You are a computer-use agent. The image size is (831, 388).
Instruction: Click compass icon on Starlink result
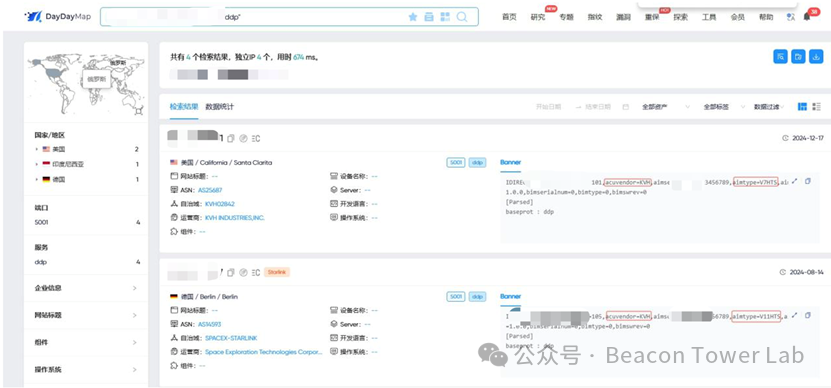click(243, 272)
